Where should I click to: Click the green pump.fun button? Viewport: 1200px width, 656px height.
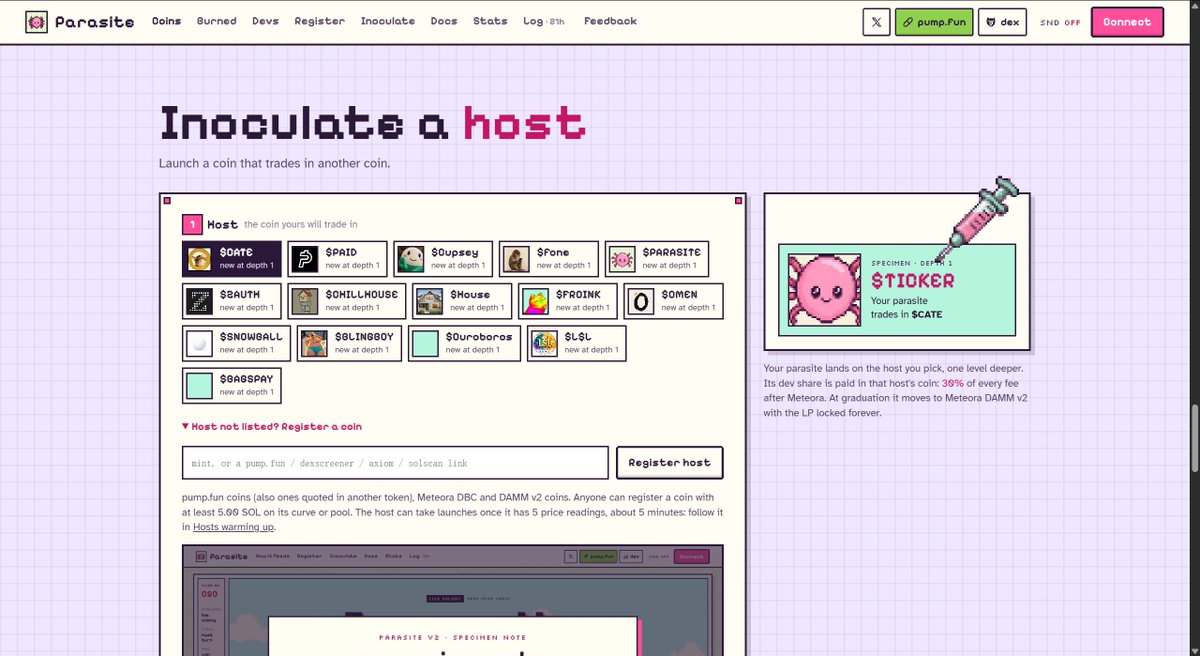(x=934, y=22)
